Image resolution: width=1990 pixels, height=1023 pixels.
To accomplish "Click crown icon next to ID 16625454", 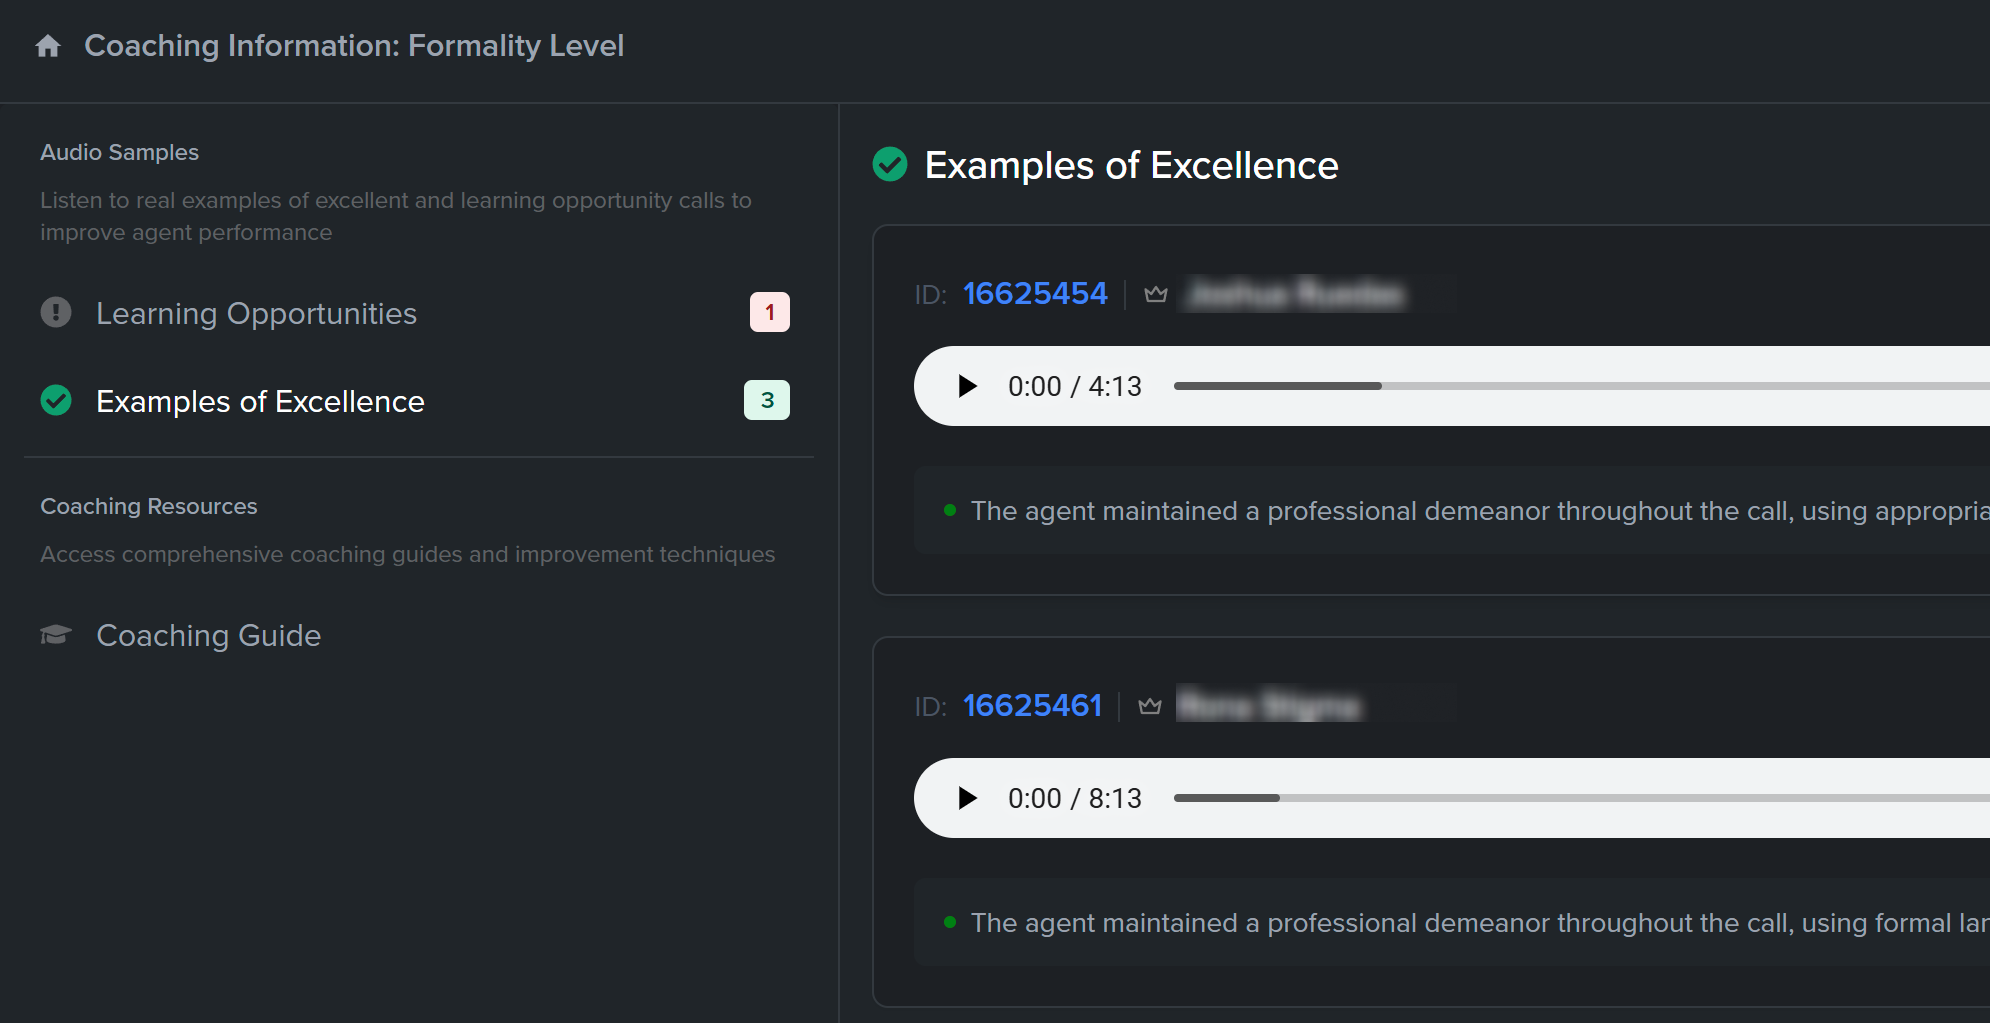I will coord(1156,294).
